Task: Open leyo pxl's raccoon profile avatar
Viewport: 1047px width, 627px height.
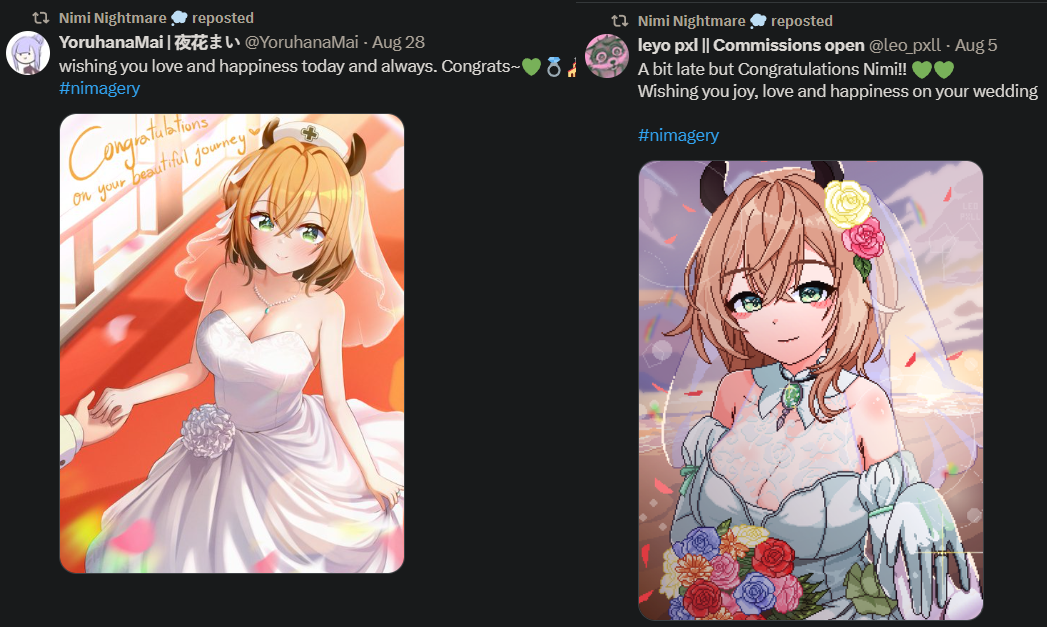Action: pyautogui.click(x=607, y=56)
